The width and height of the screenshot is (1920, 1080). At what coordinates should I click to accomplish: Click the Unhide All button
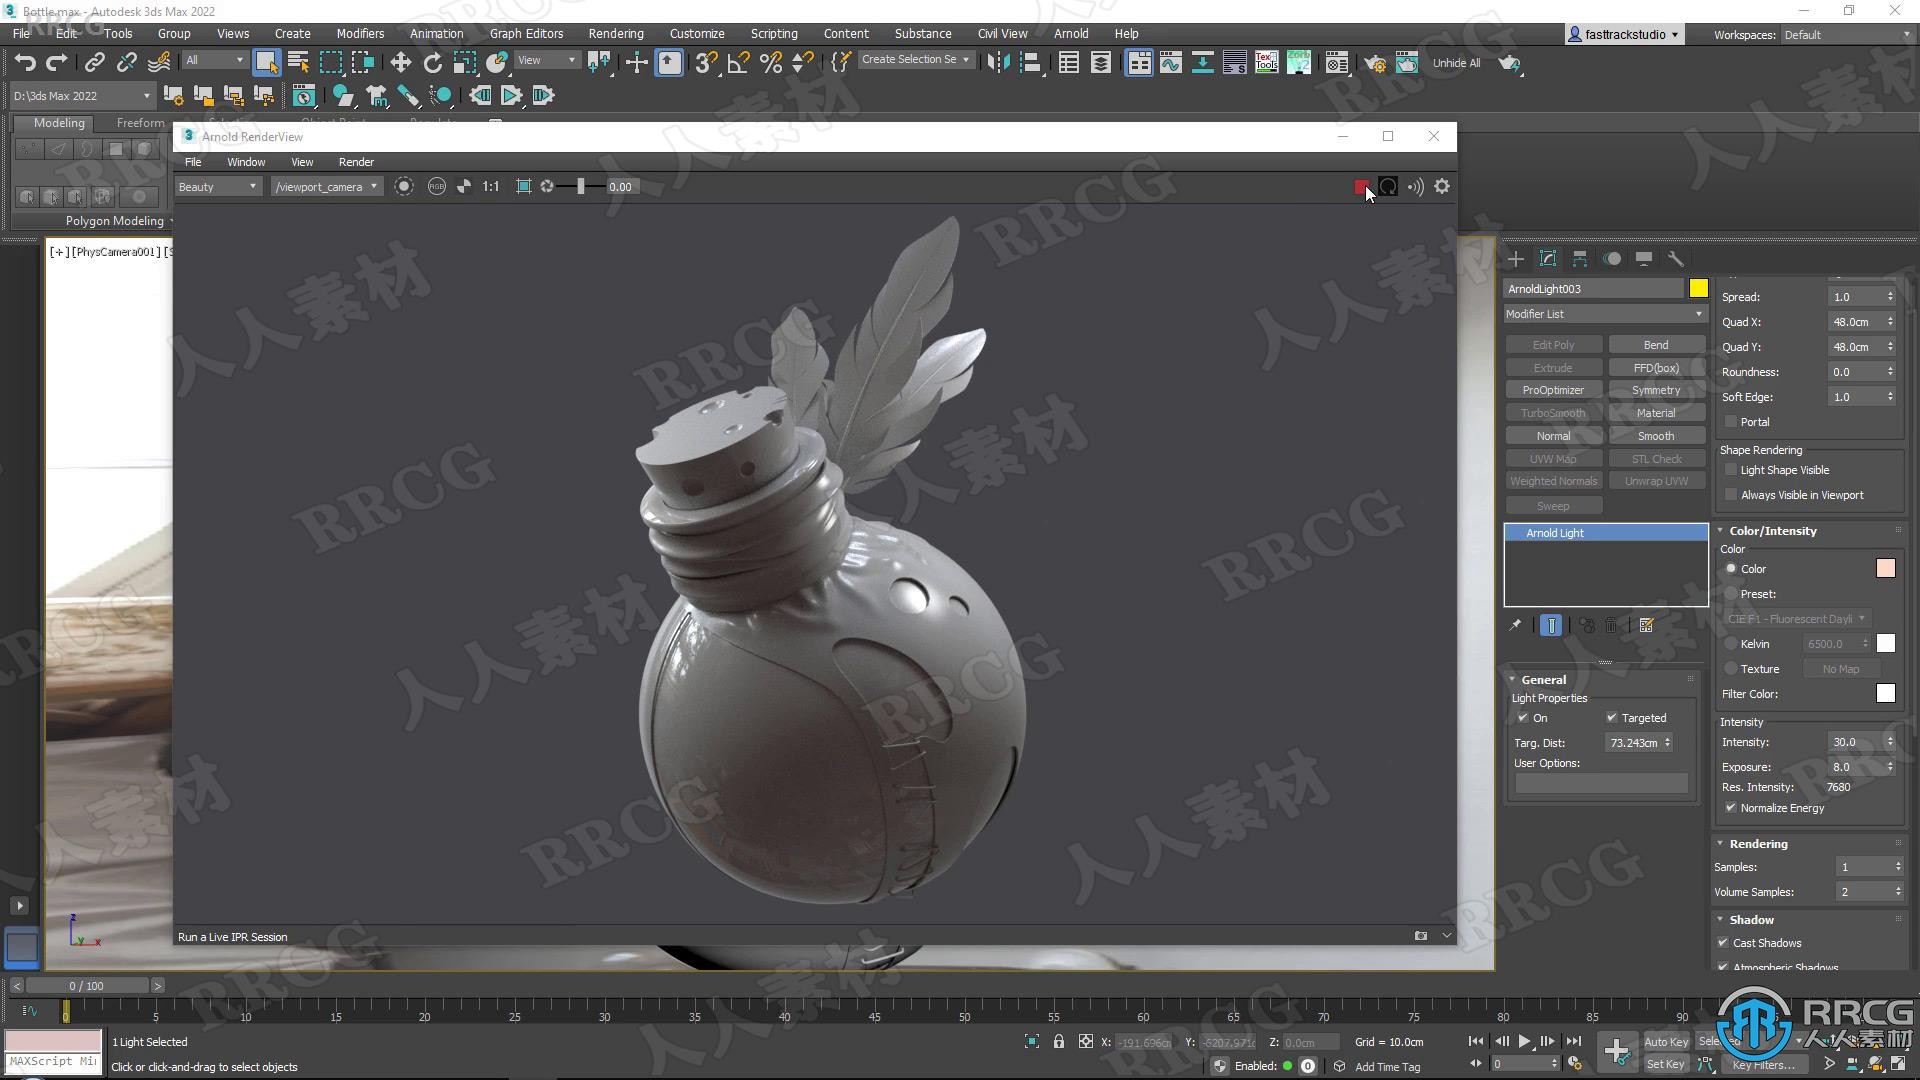point(1456,63)
